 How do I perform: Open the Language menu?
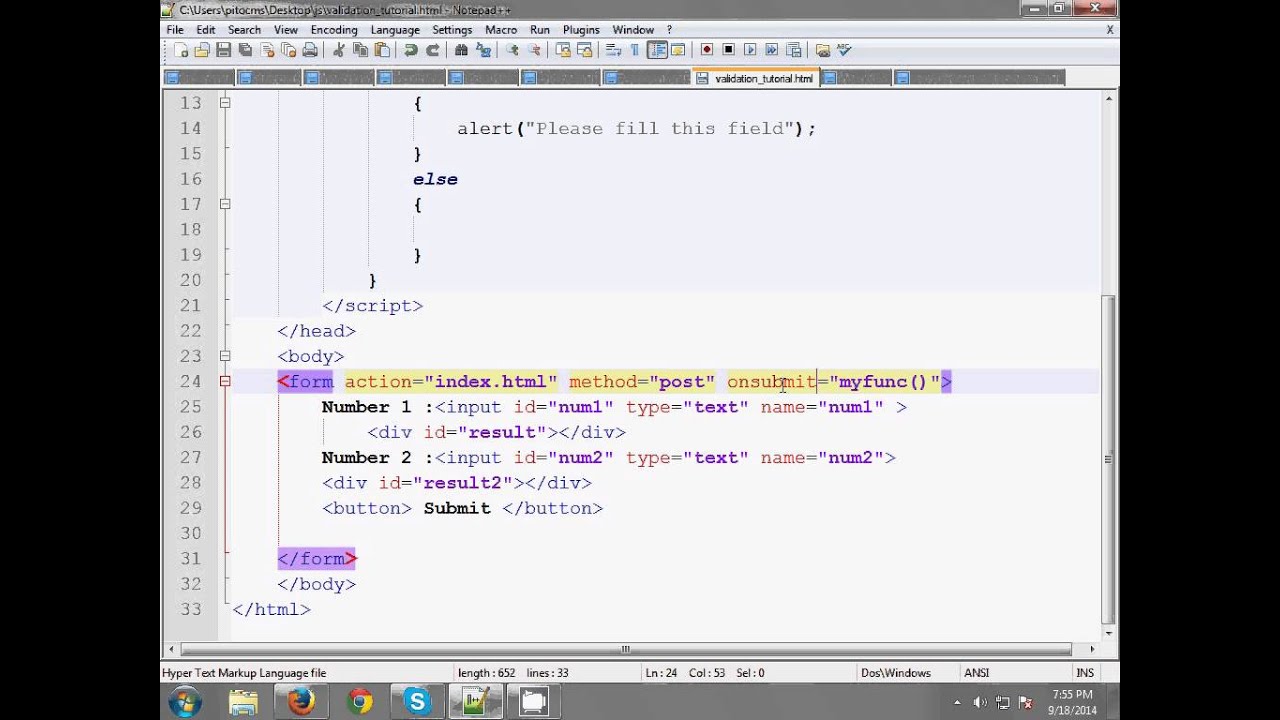coord(395,30)
